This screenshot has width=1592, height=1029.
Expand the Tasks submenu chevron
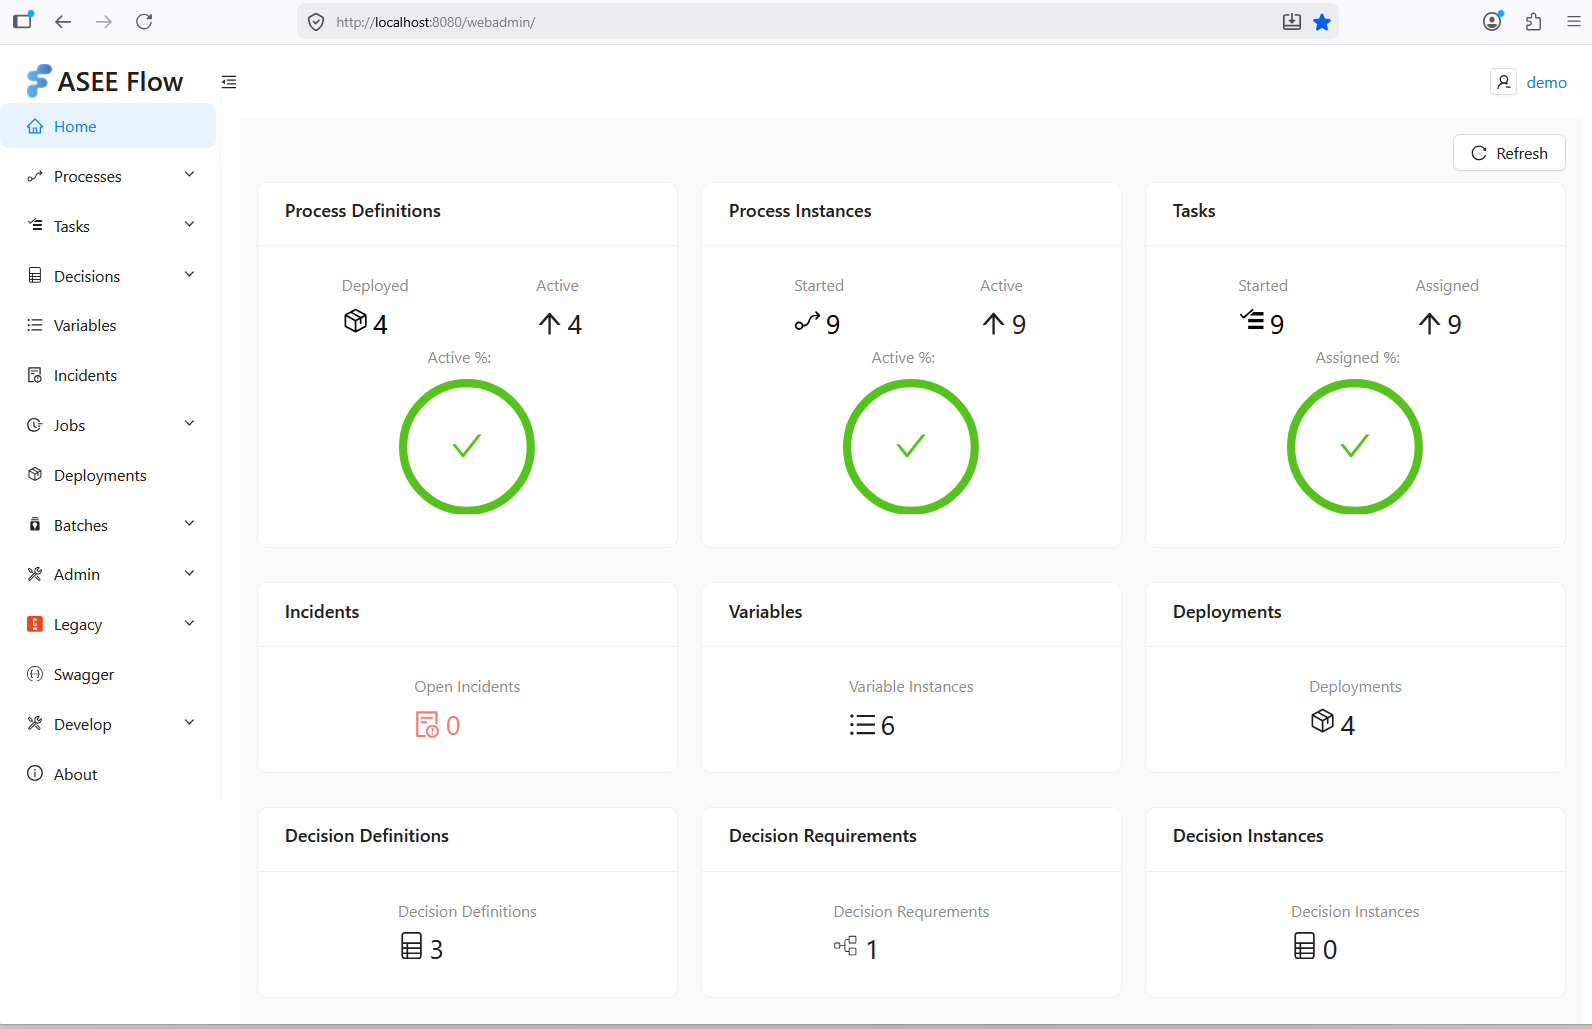click(190, 225)
